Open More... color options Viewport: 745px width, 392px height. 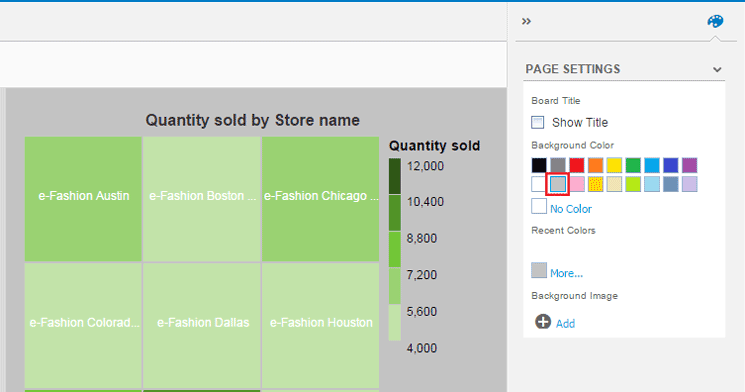click(566, 273)
